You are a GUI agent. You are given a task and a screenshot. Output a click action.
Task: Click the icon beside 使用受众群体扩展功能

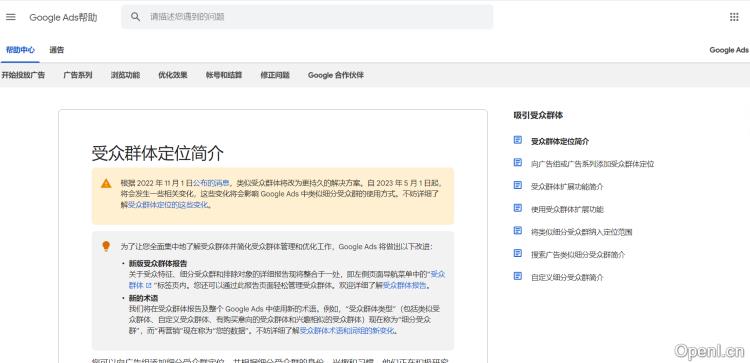click(518, 208)
